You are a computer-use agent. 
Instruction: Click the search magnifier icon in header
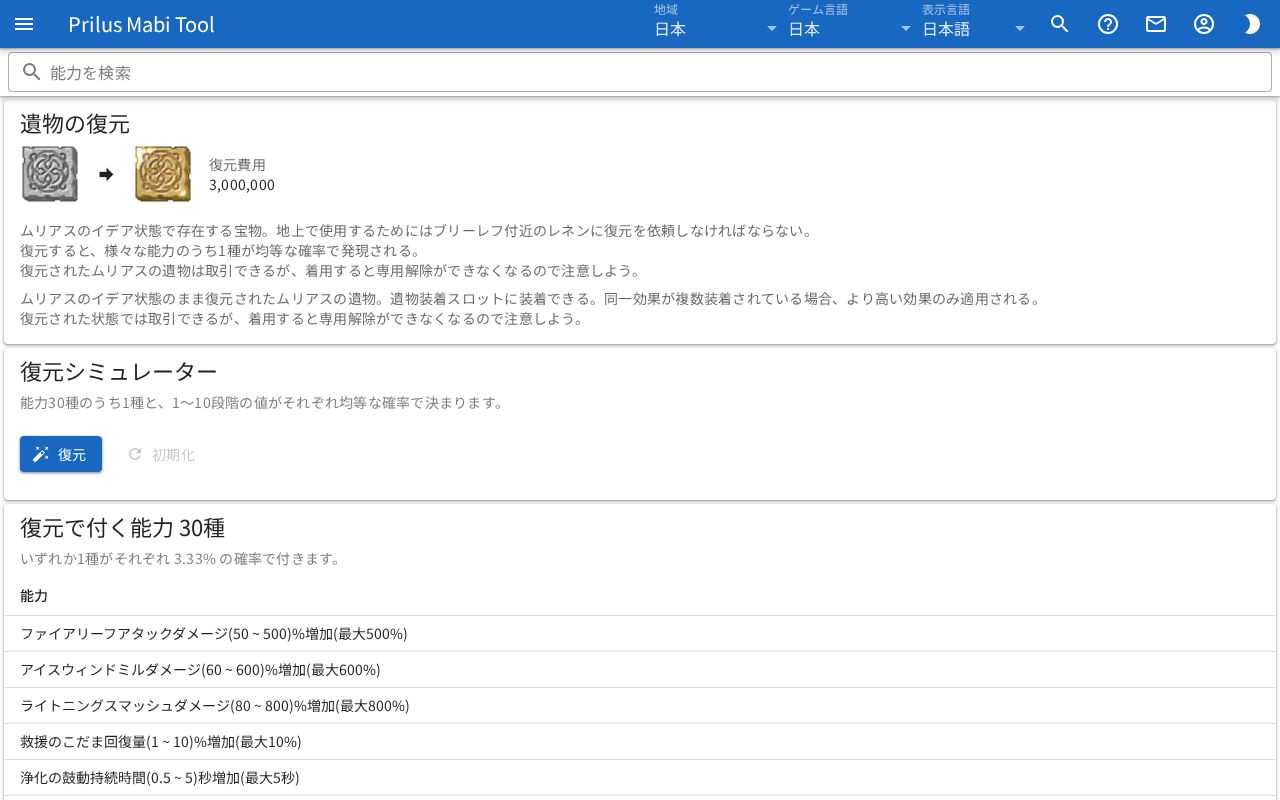[x=1060, y=24]
